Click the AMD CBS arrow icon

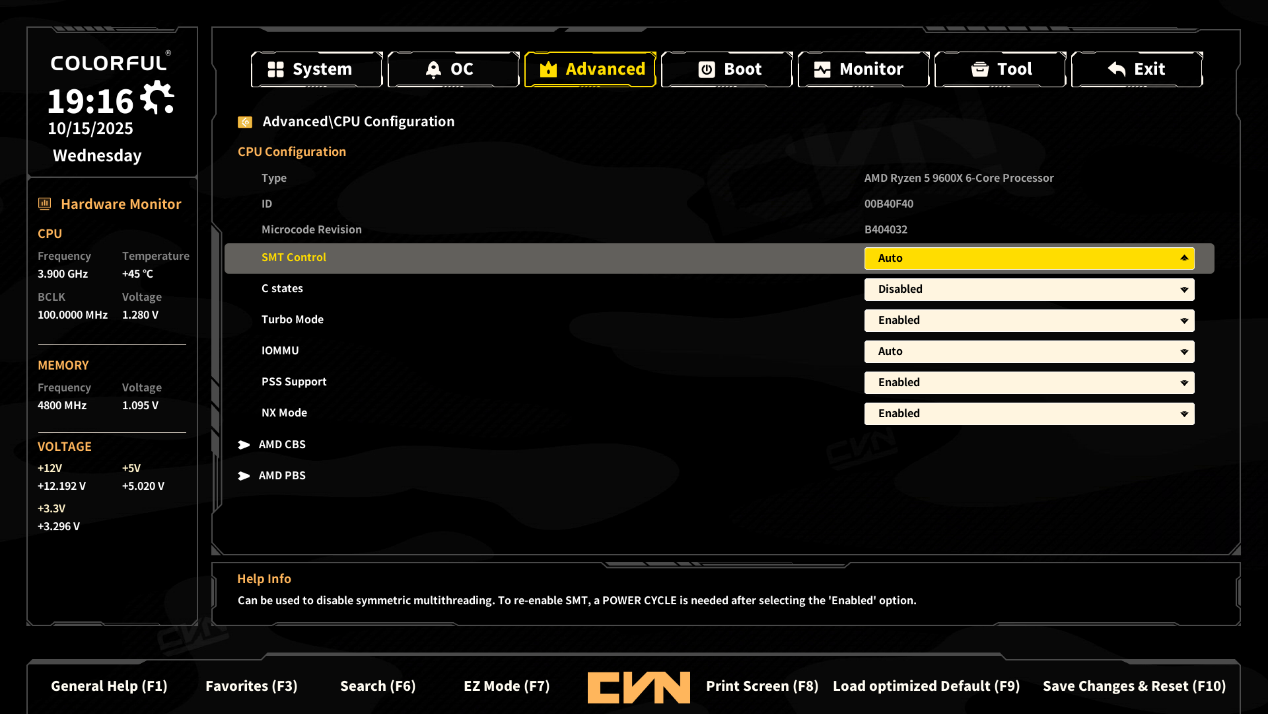[x=244, y=445]
